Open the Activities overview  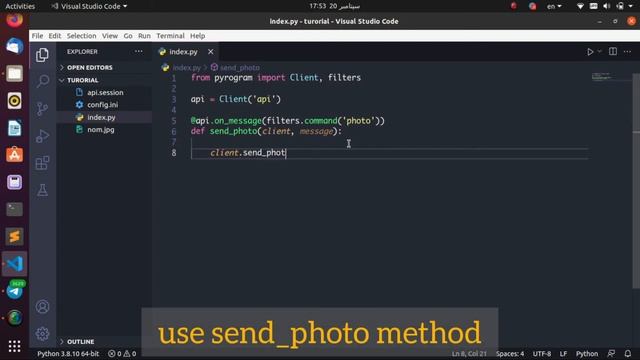coord(20,6)
